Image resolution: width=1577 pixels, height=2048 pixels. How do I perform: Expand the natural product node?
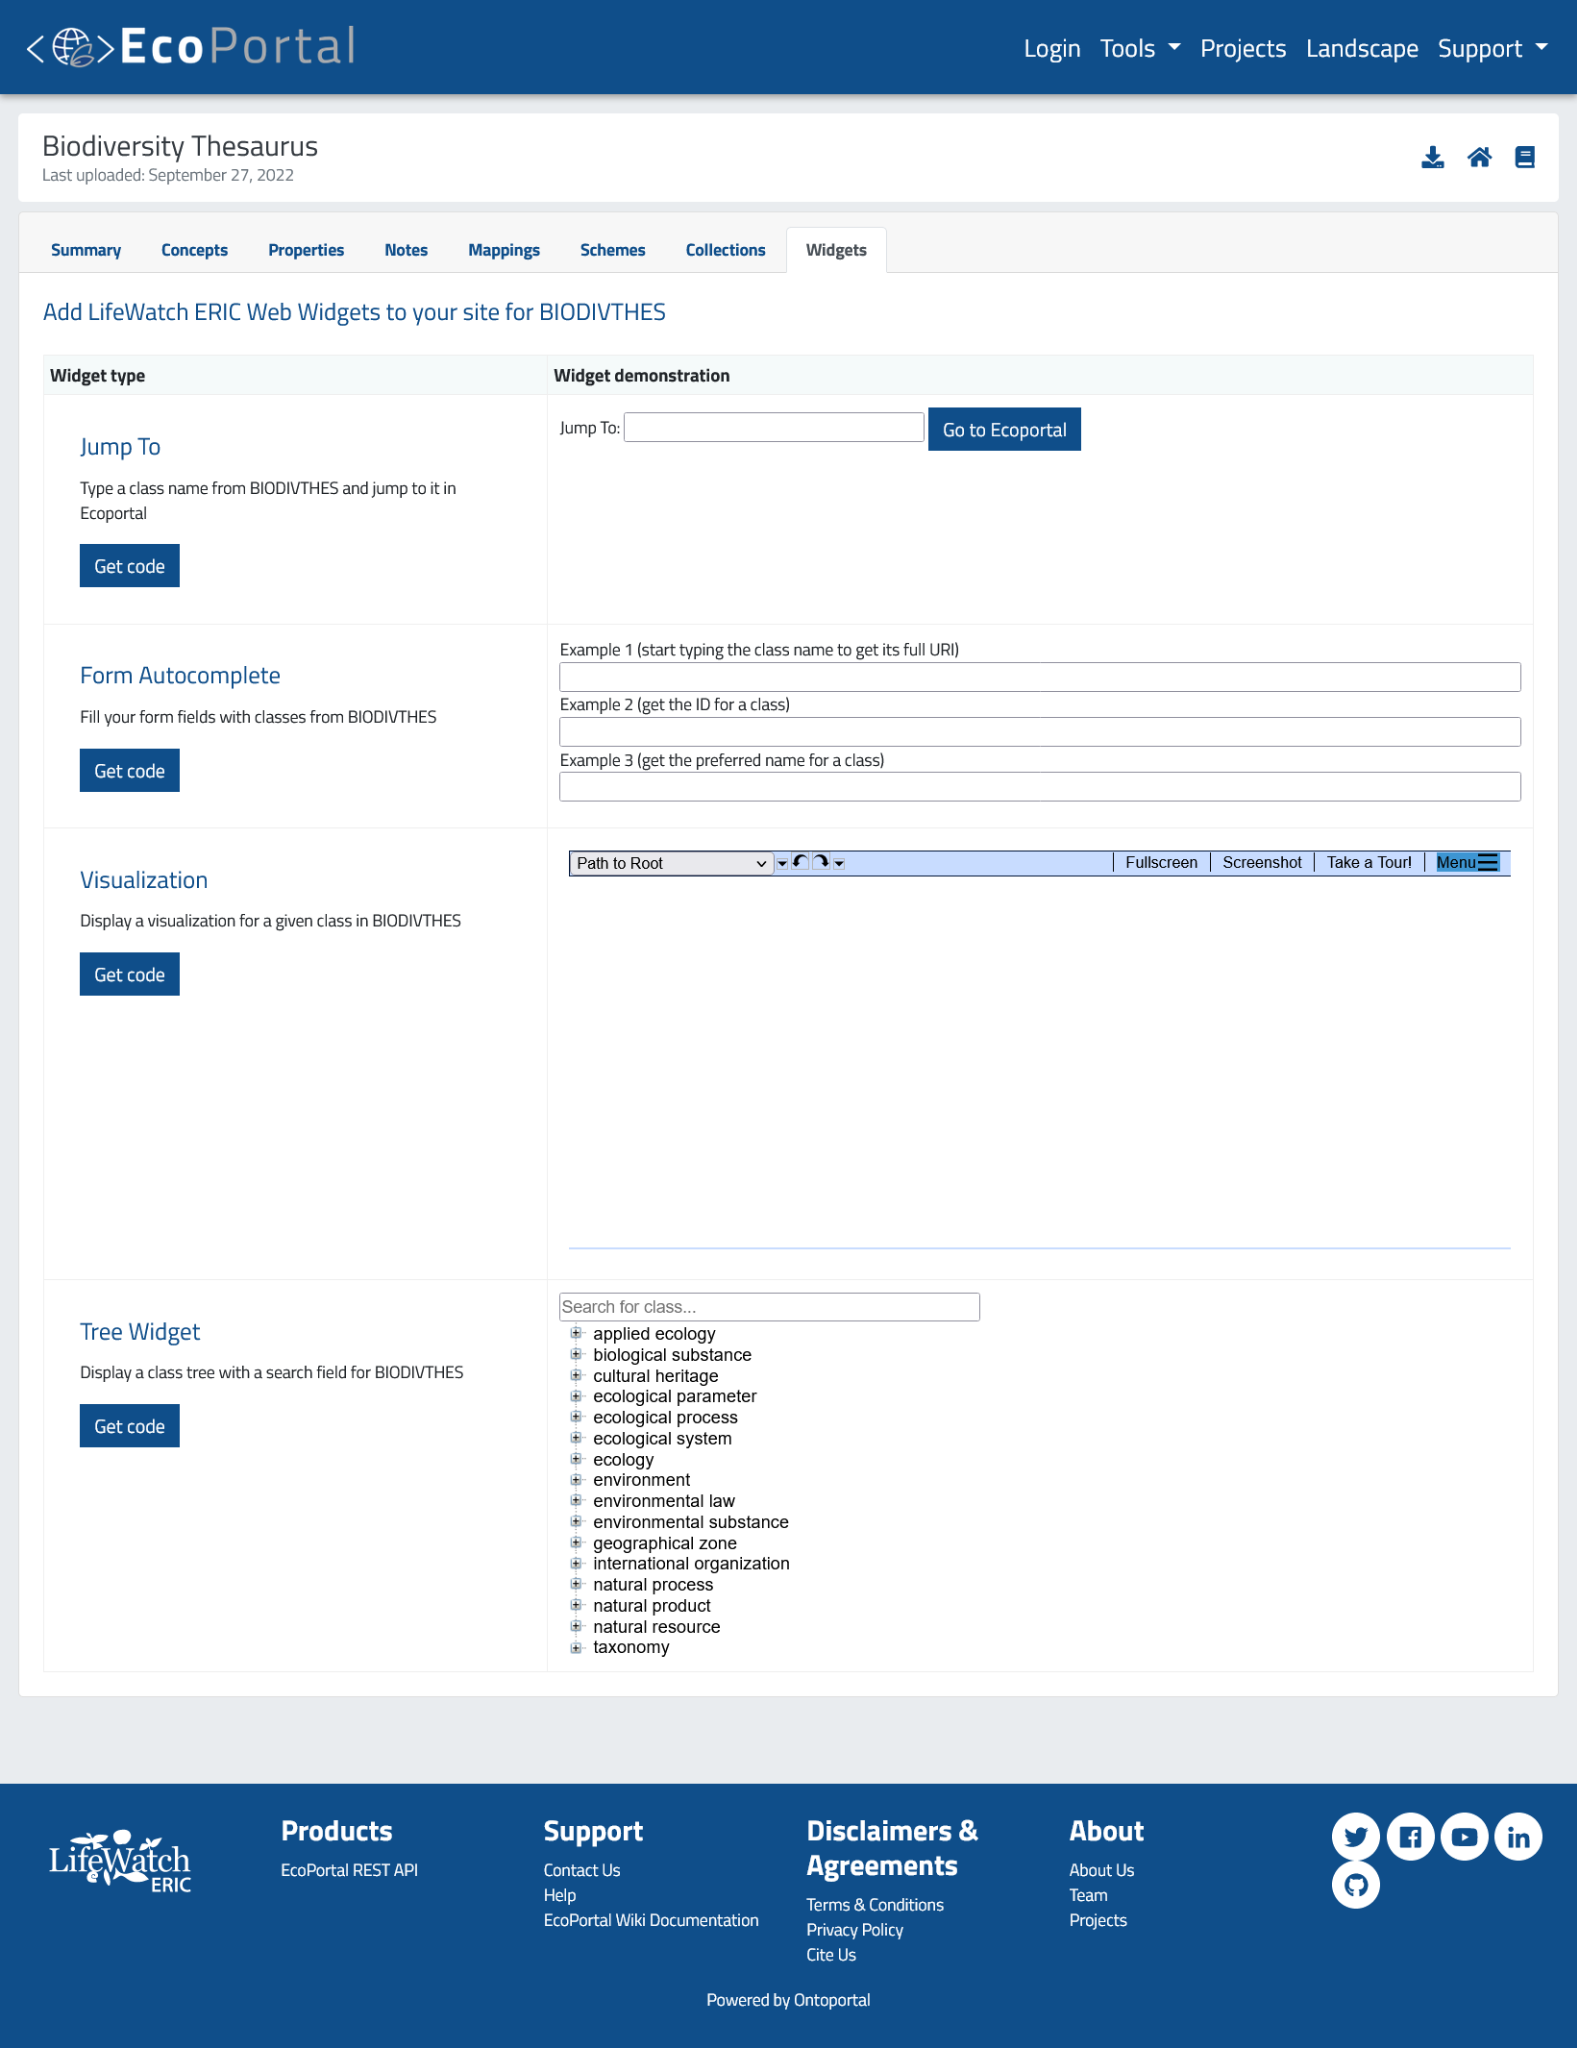tap(576, 1605)
